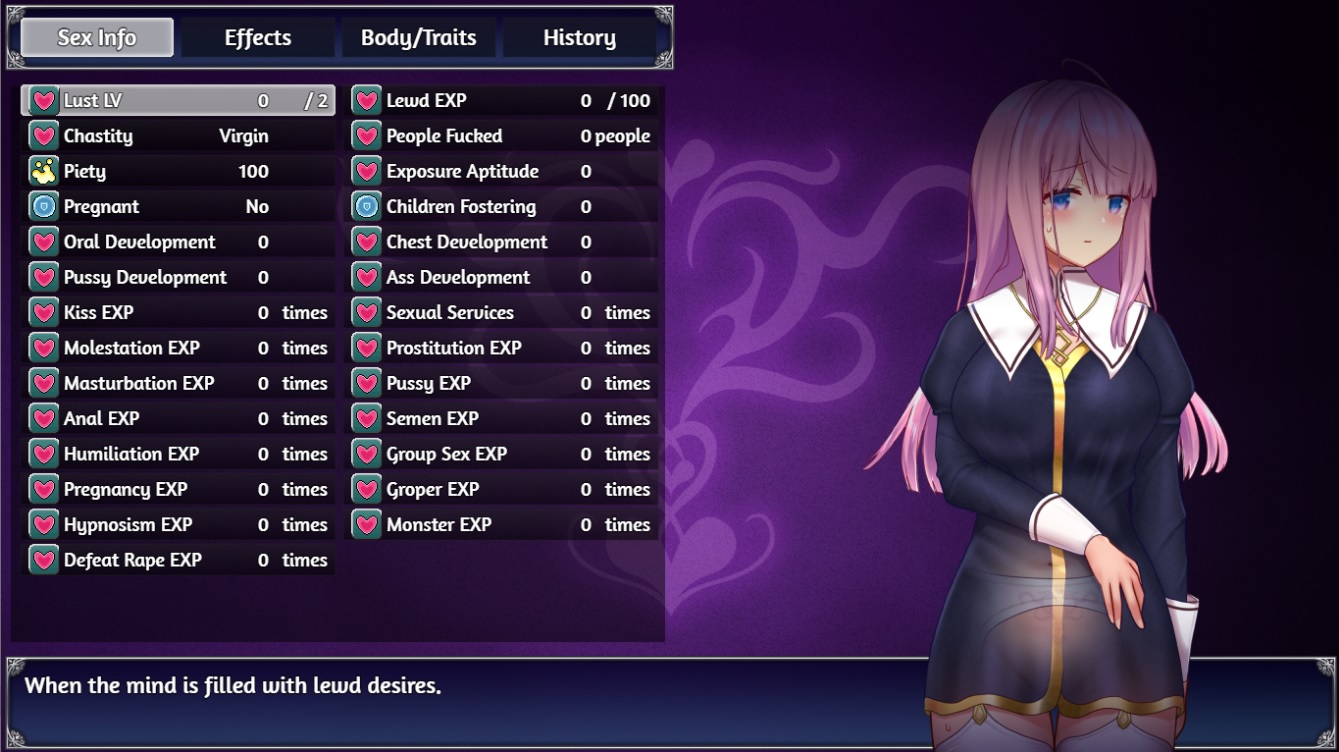The width and height of the screenshot is (1339, 752).
Task: Click the heart icon beside Lewd EXP
Action: pos(366,101)
